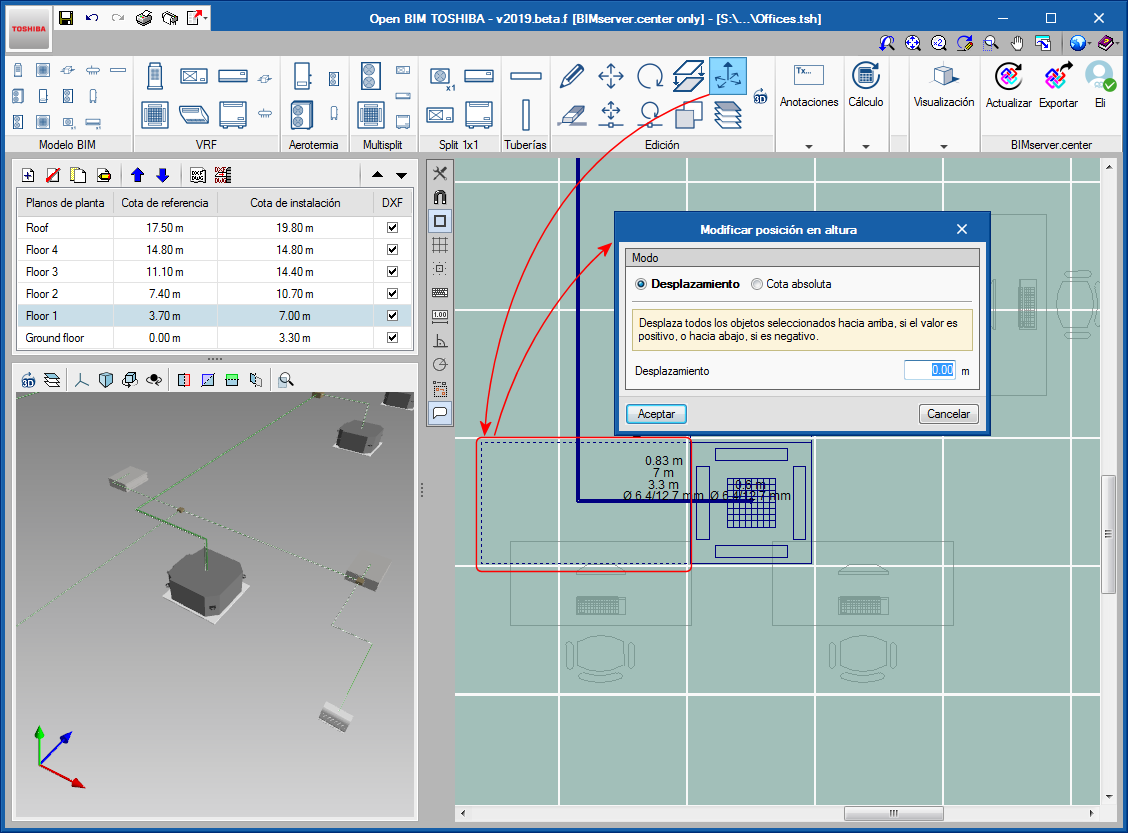Click the Exportar icon
The height and width of the screenshot is (833, 1128).
coord(1058,76)
